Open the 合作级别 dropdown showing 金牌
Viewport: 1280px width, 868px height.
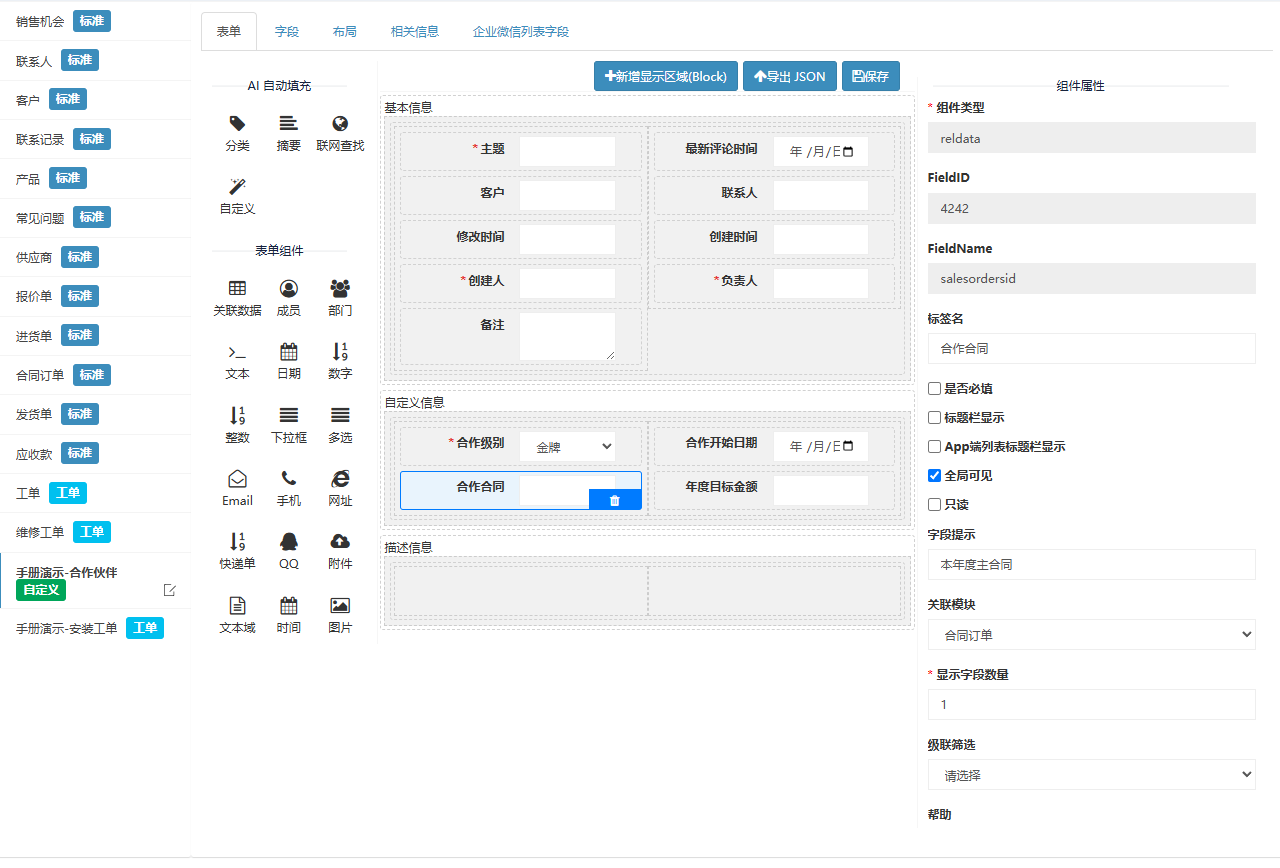pos(567,447)
